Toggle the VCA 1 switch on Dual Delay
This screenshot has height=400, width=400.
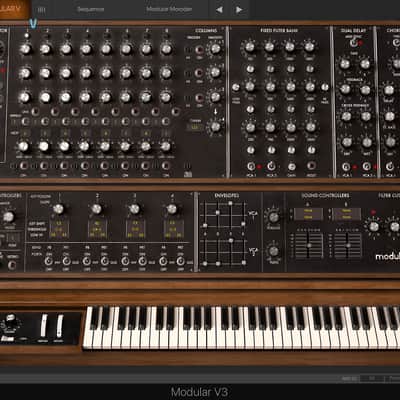tap(346, 166)
